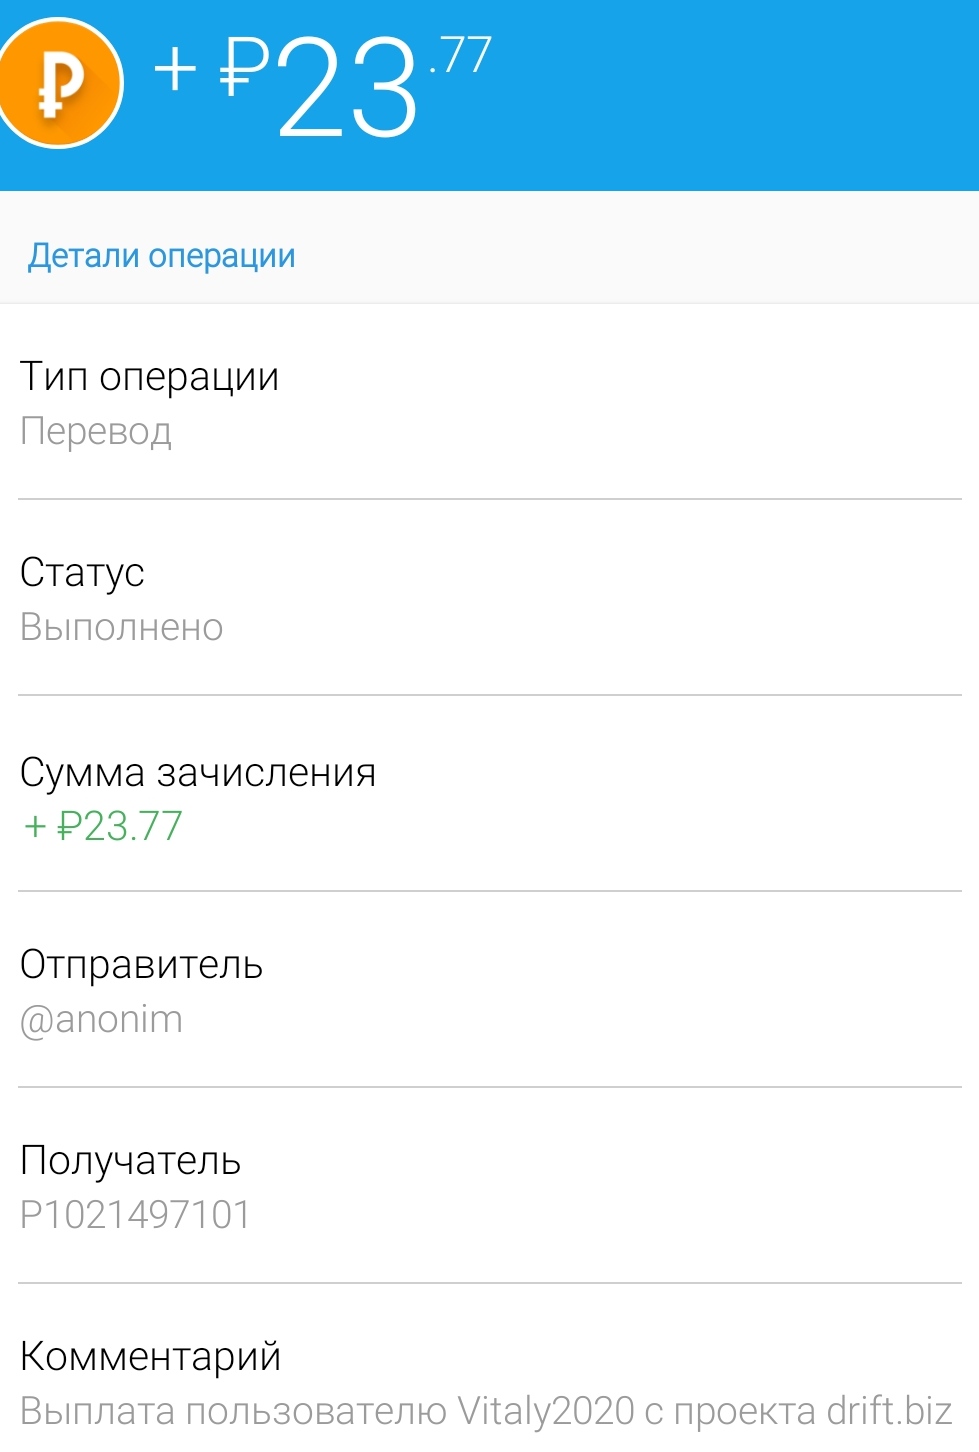Viewport: 979px width, 1452px height.
Task: Tap the white ruble symbol in header
Action: click(243, 68)
